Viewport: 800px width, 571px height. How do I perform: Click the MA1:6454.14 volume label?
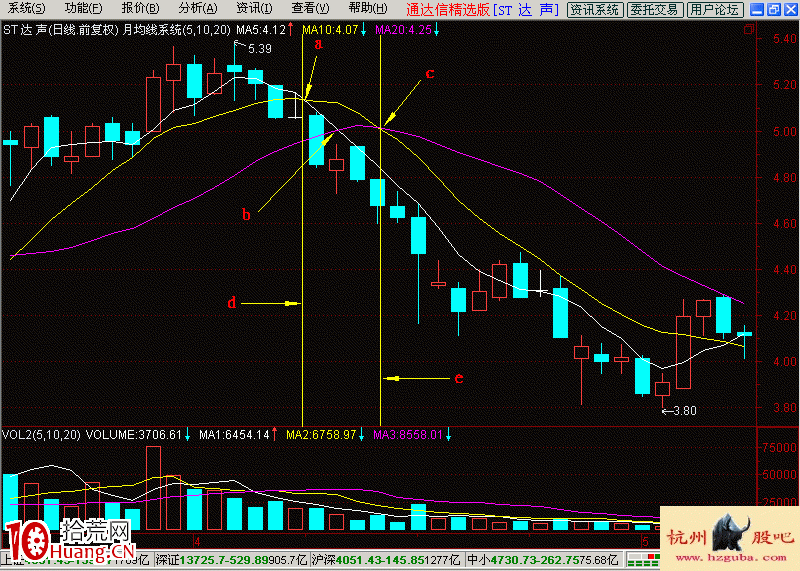point(234,435)
